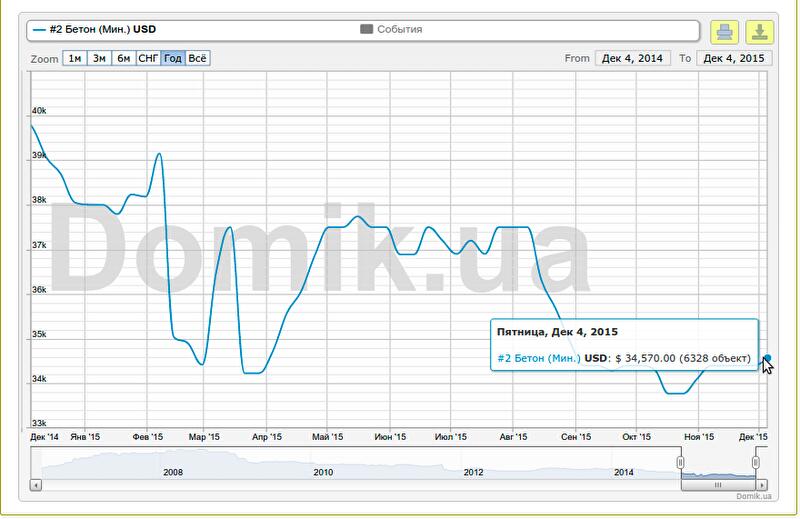Click the scrollbar thumb in navigator
Screen dimensions: 800x519
(717, 485)
